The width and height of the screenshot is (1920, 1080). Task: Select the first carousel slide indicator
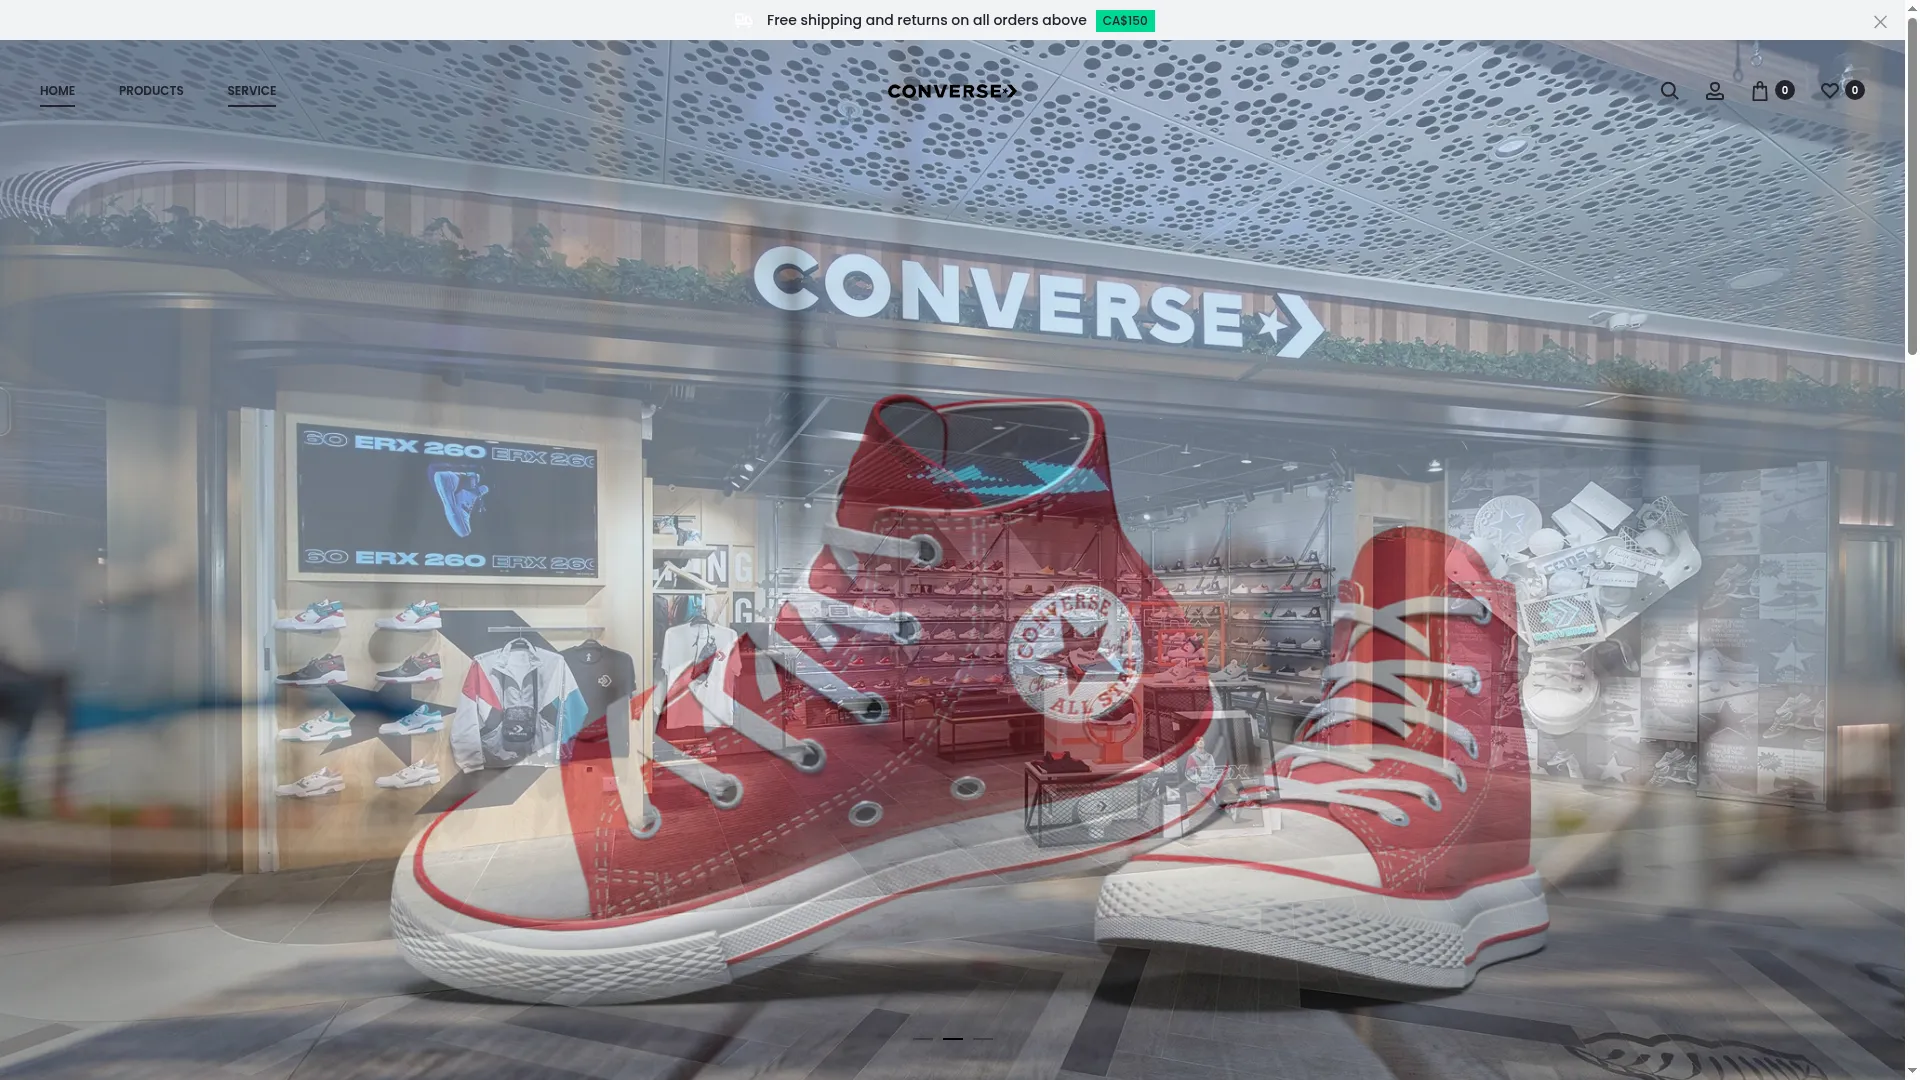pos(923,1039)
